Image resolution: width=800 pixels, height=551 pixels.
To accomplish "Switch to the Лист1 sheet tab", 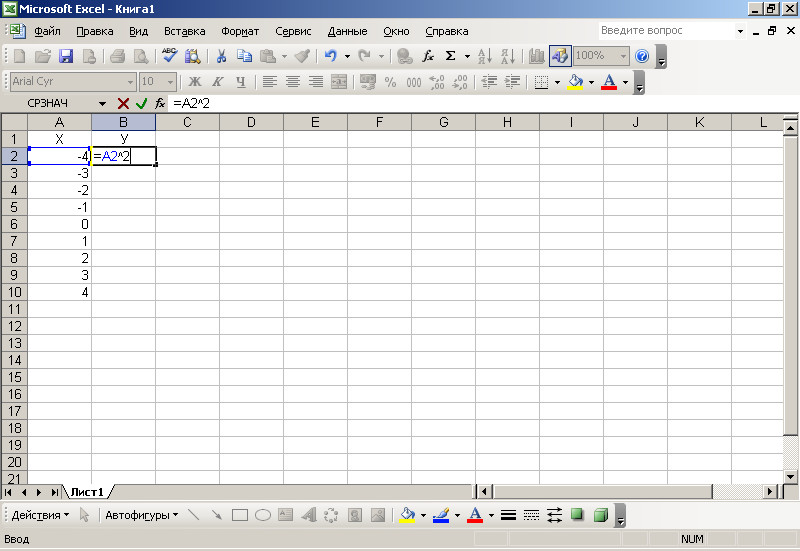I will [87, 492].
